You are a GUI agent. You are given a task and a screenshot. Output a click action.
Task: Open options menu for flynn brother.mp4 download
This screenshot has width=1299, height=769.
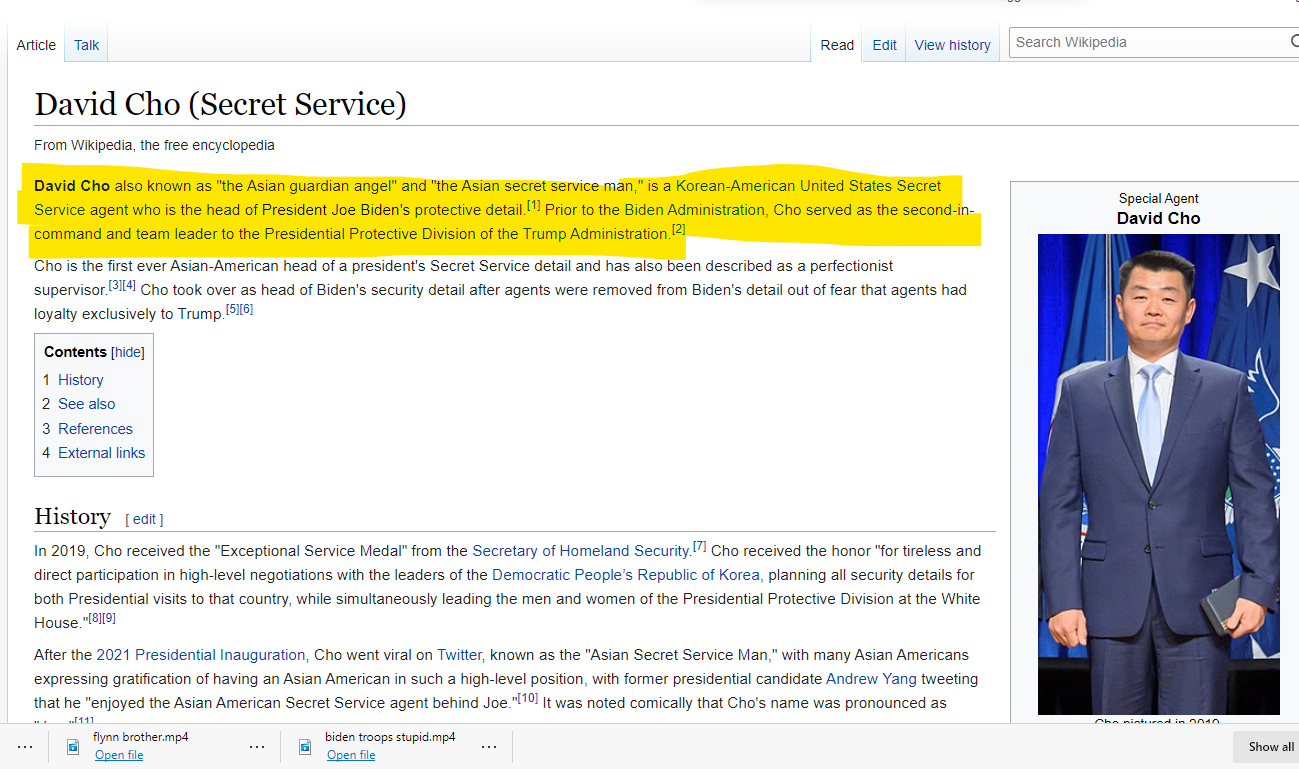coord(257,747)
